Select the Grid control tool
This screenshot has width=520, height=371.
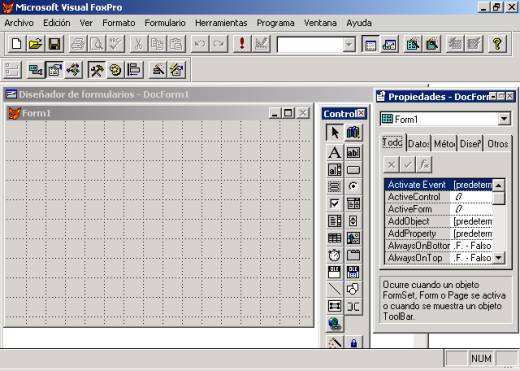click(x=334, y=238)
